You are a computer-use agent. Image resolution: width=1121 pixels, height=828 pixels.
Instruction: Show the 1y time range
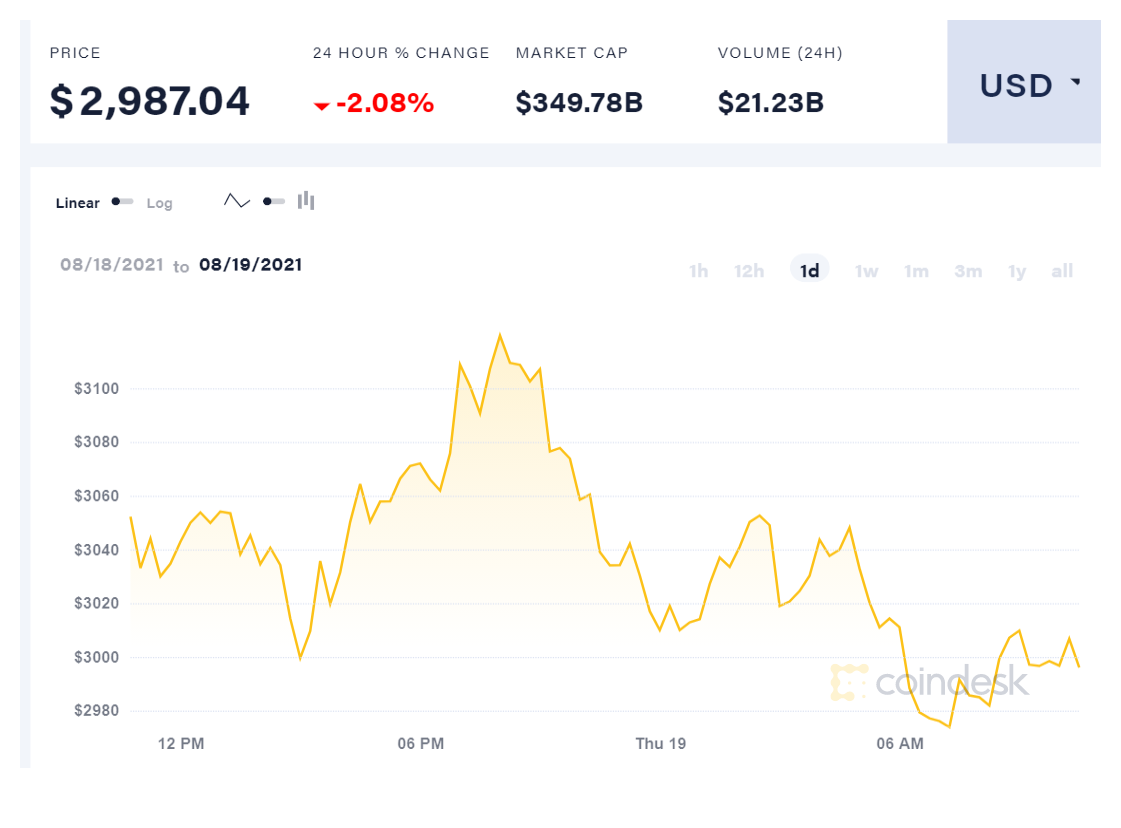1017,271
